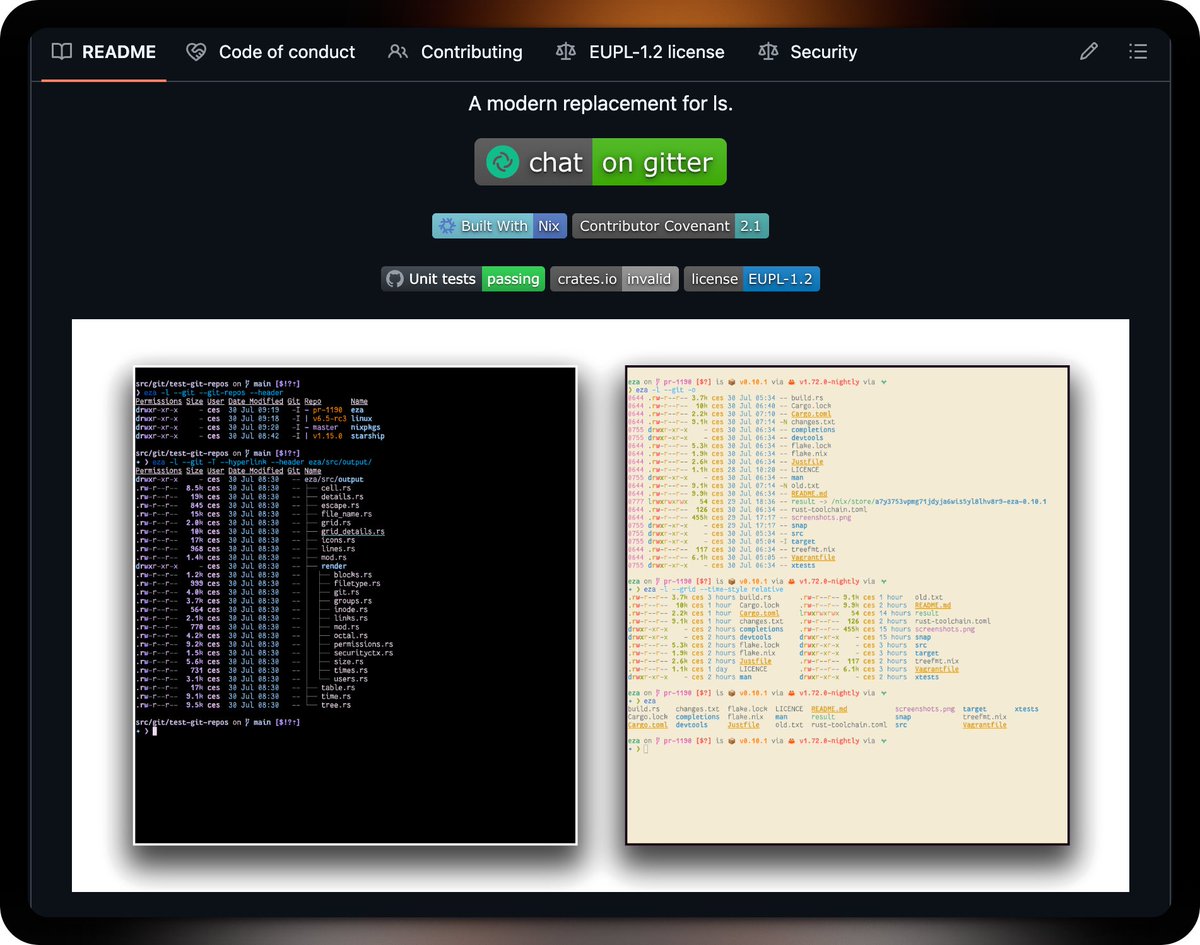Open the chat on gitter badge
The image size is (1200, 945).
tap(600, 162)
